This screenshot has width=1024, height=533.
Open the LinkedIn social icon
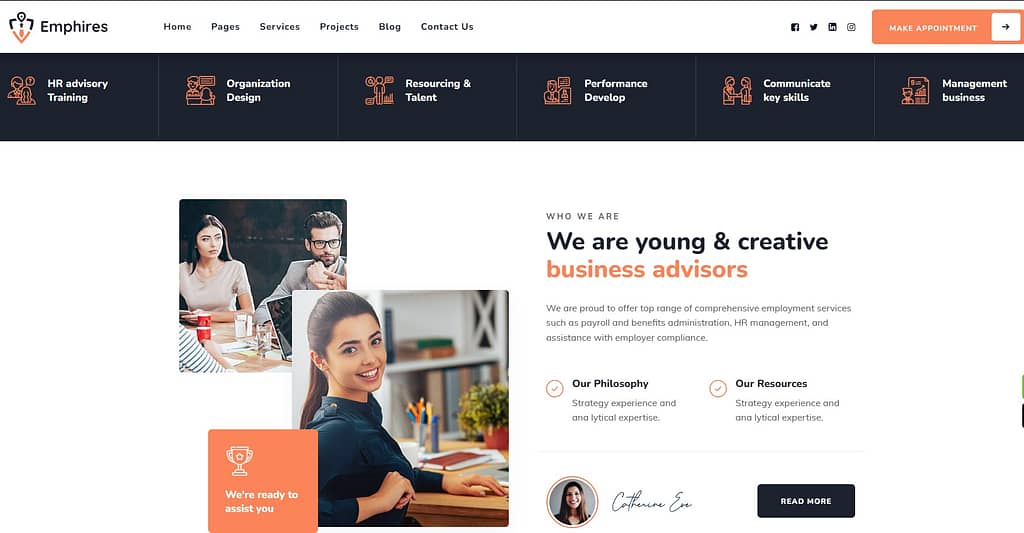(x=832, y=27)
